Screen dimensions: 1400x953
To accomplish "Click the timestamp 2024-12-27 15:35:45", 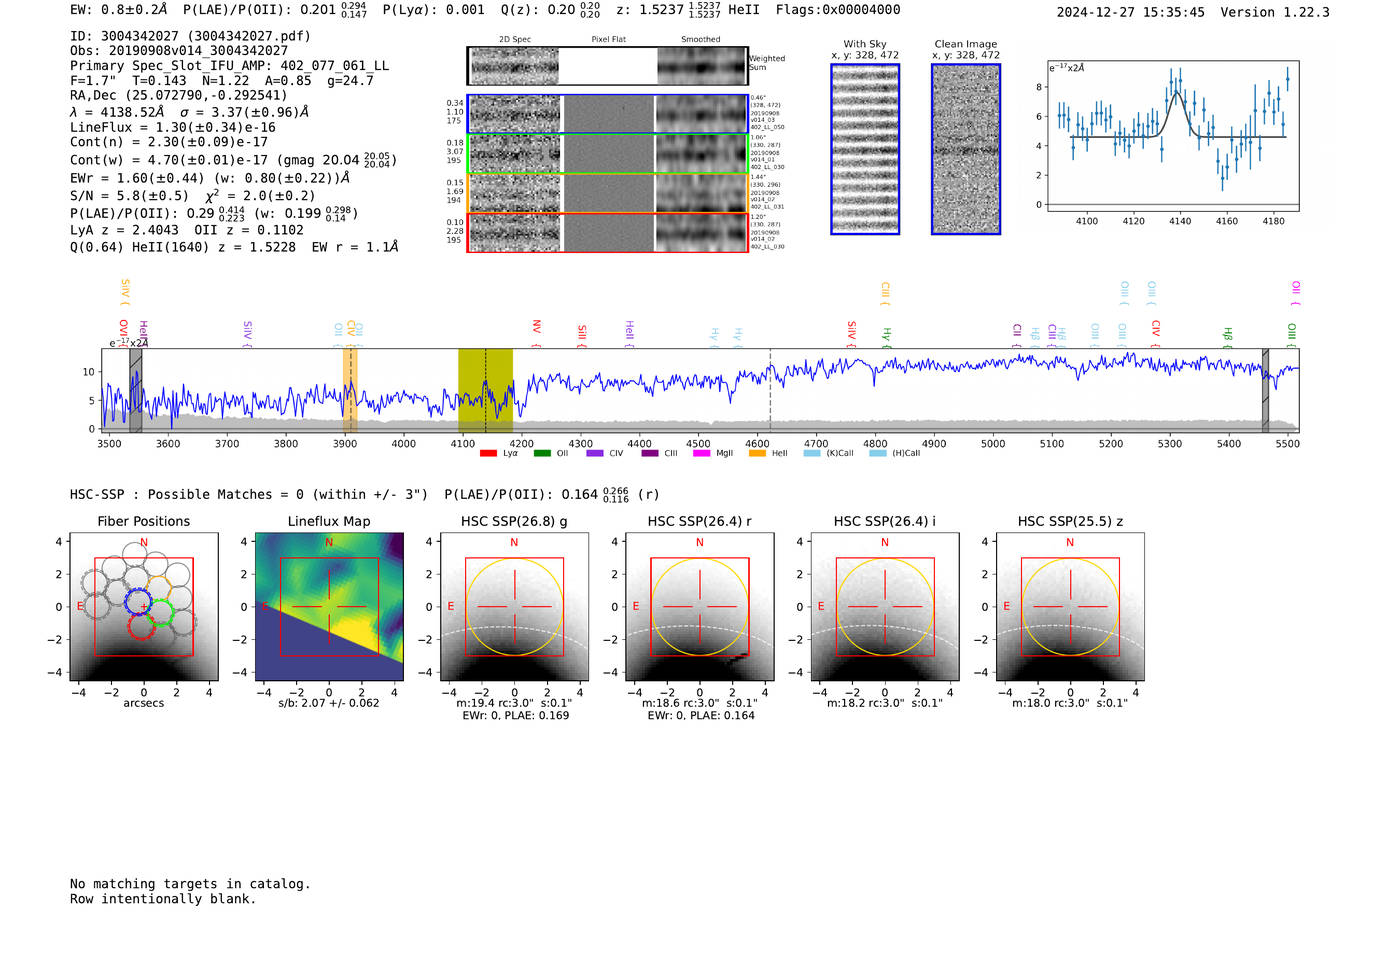I will tap(1131, 13).
